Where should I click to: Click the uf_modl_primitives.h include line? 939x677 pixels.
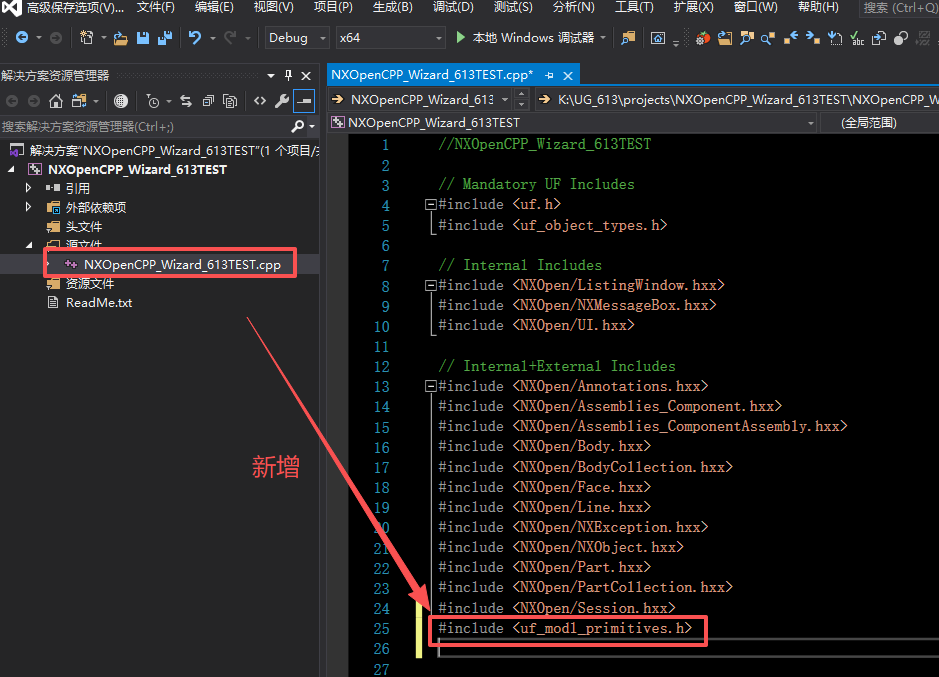click(x=565, y=628)
